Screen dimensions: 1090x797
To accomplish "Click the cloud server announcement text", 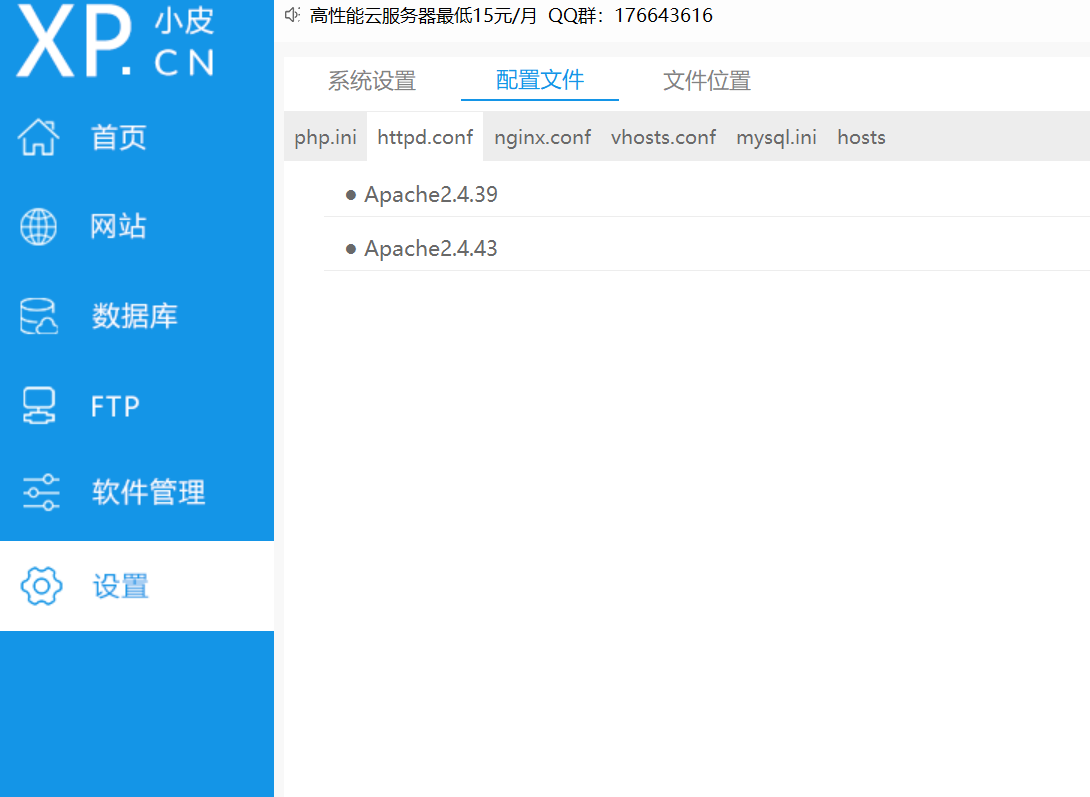I will (x=511, y=15).
